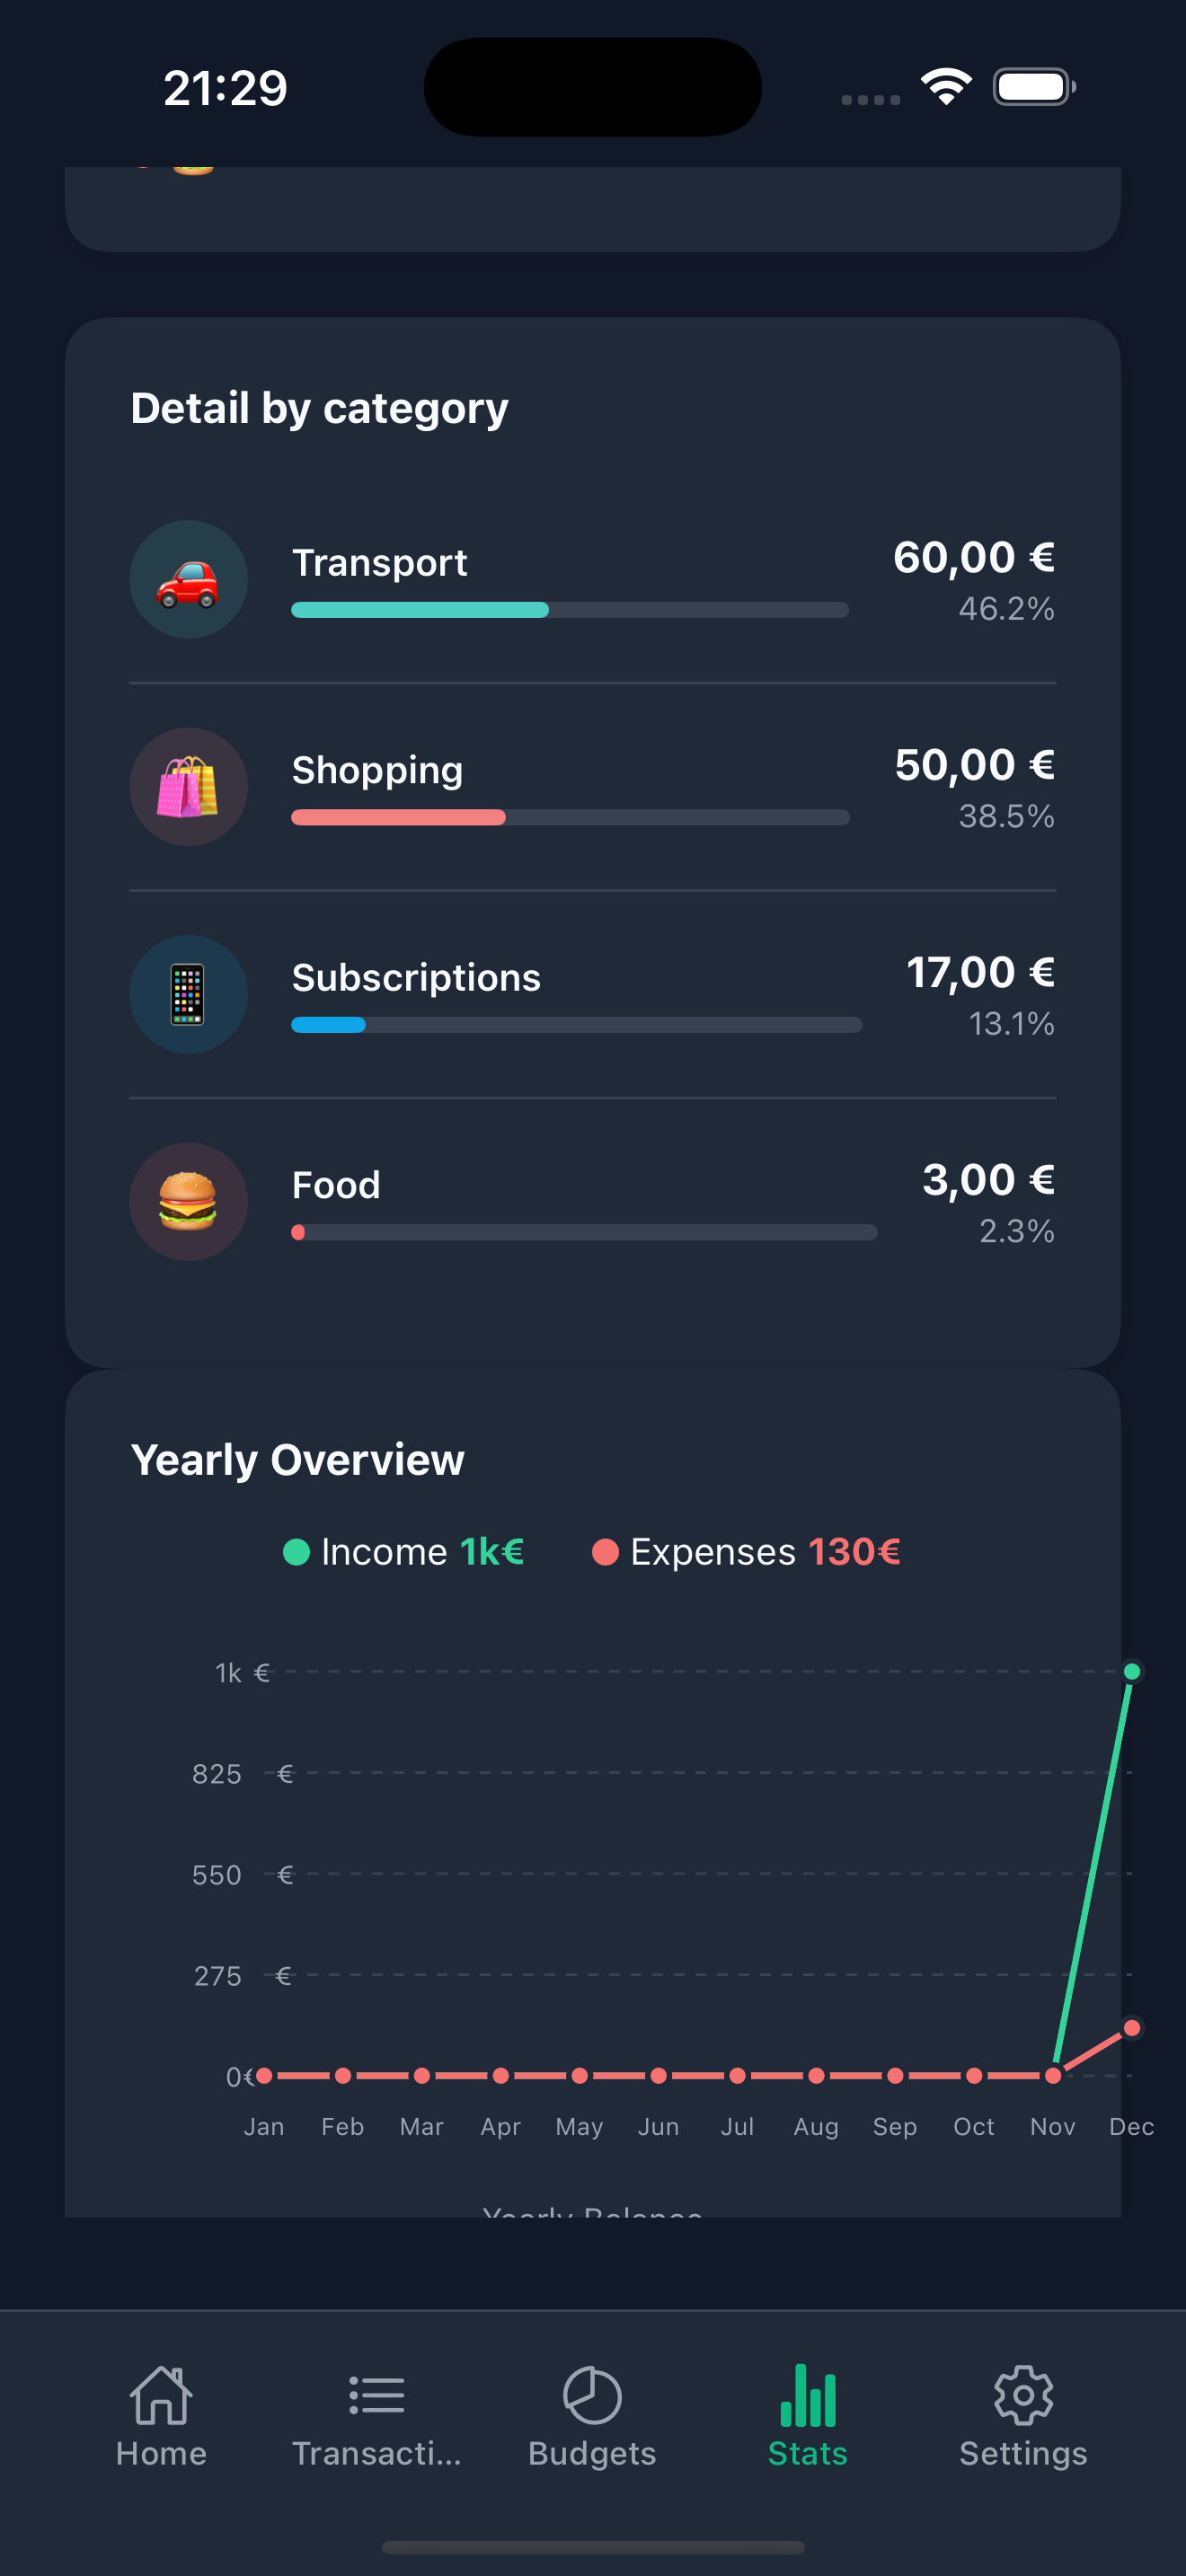Tap the Shopping bags icon

click(x=188, y=787)
